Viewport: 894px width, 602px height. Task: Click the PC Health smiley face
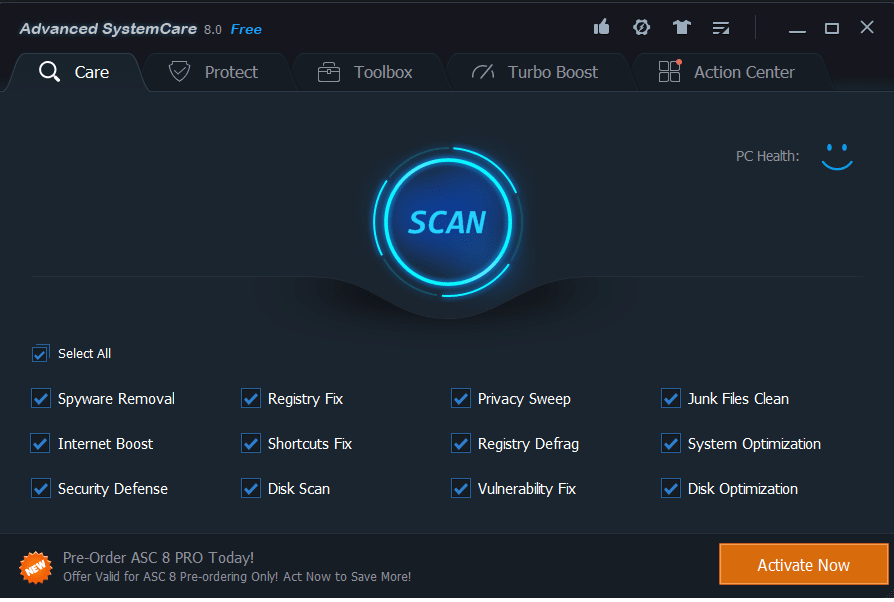(x=837, y=156)
